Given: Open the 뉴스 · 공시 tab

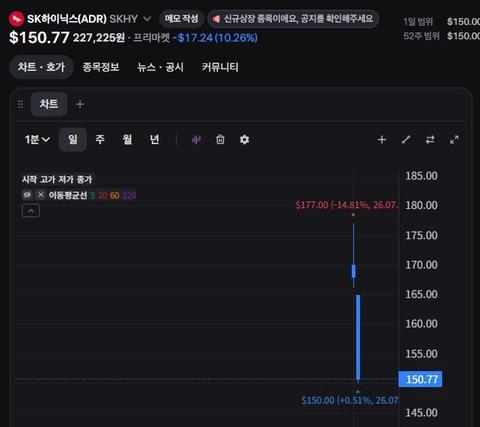Looking at the screenshot, I should point(160,67).
